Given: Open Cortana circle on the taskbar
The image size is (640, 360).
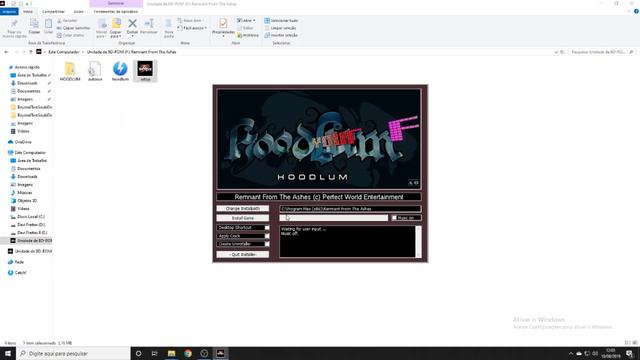Looking at the screenshot, I should (138, 353).
